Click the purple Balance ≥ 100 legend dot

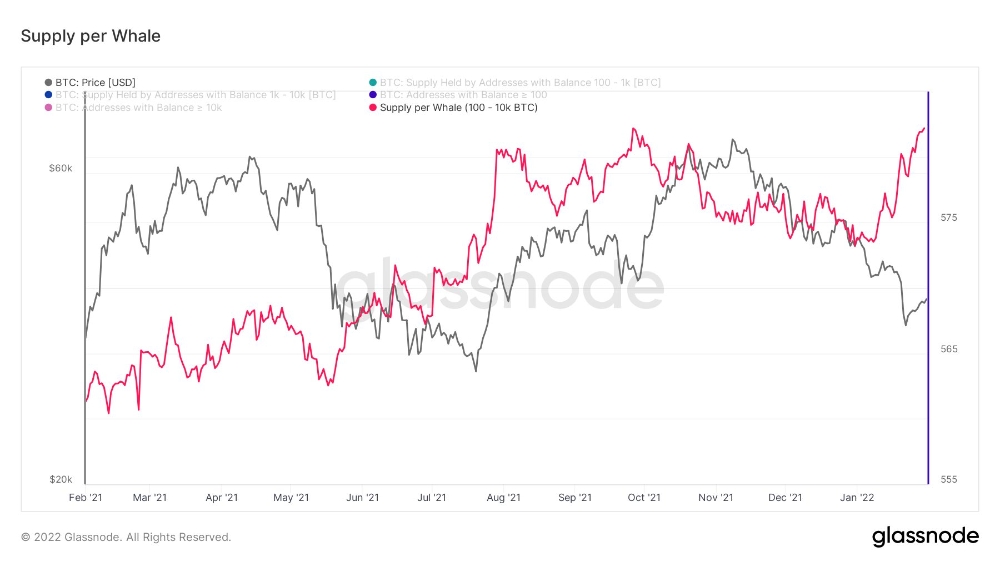[x=373, y=95]
